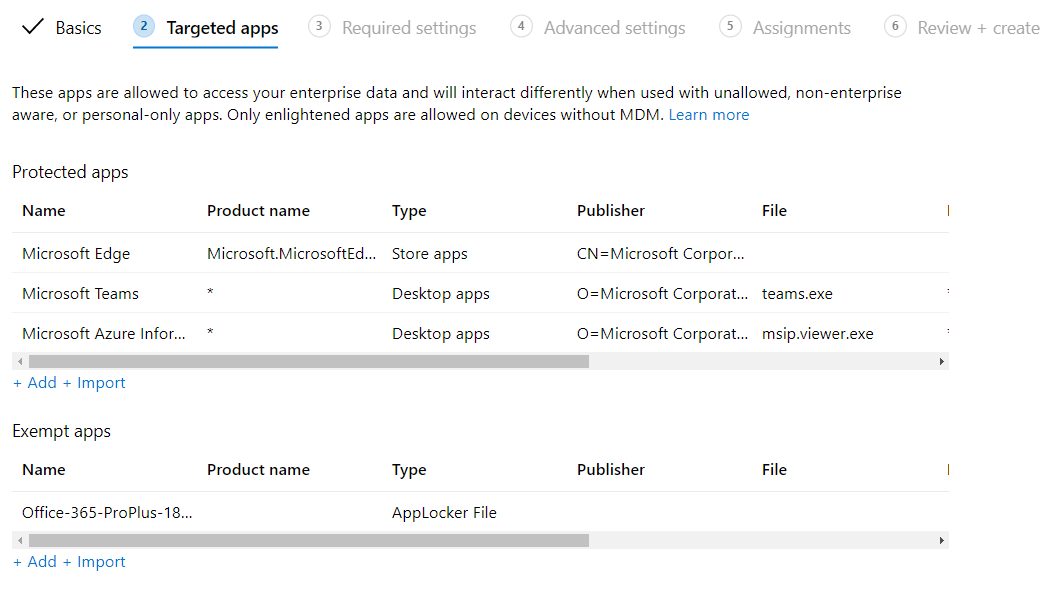Screen dimensions: 1058x593
Task: Click the msip.viewer.exe file cell
Action: pyautogui.click(x=818, y=333)
